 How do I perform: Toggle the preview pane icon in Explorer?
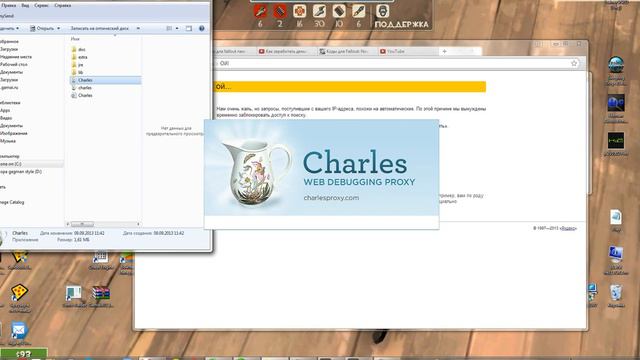pos(189,29)
